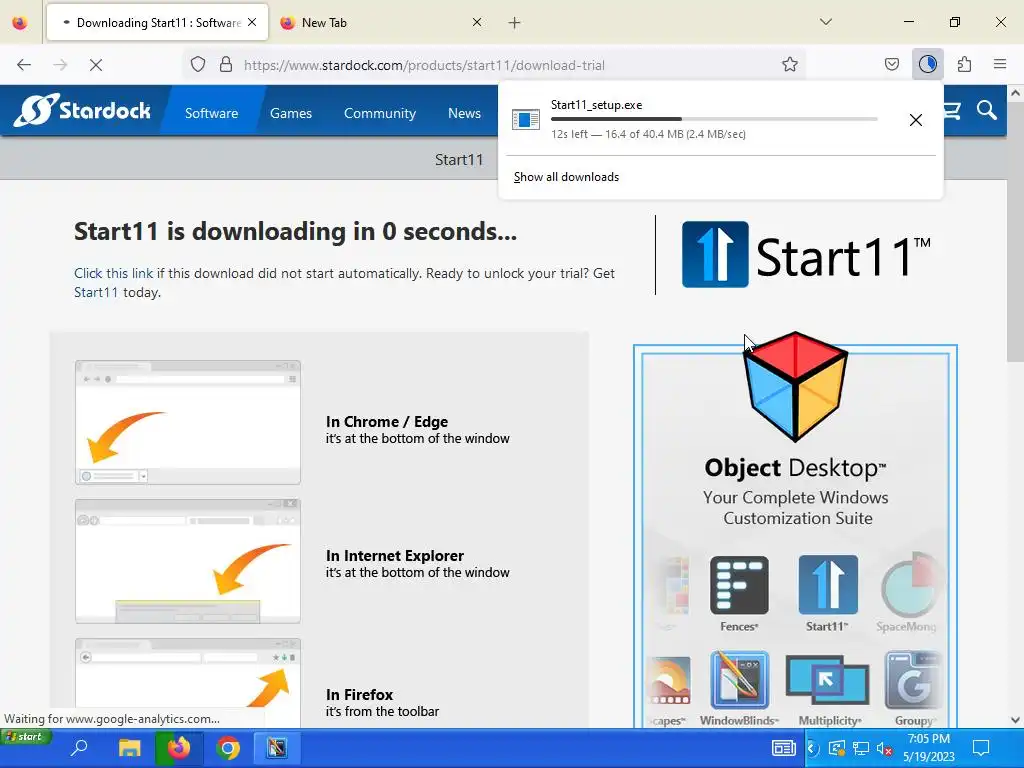Viewport: 1024px width, 768px height.
Task: Open the shopping cart icon
Action: [952, 110]
